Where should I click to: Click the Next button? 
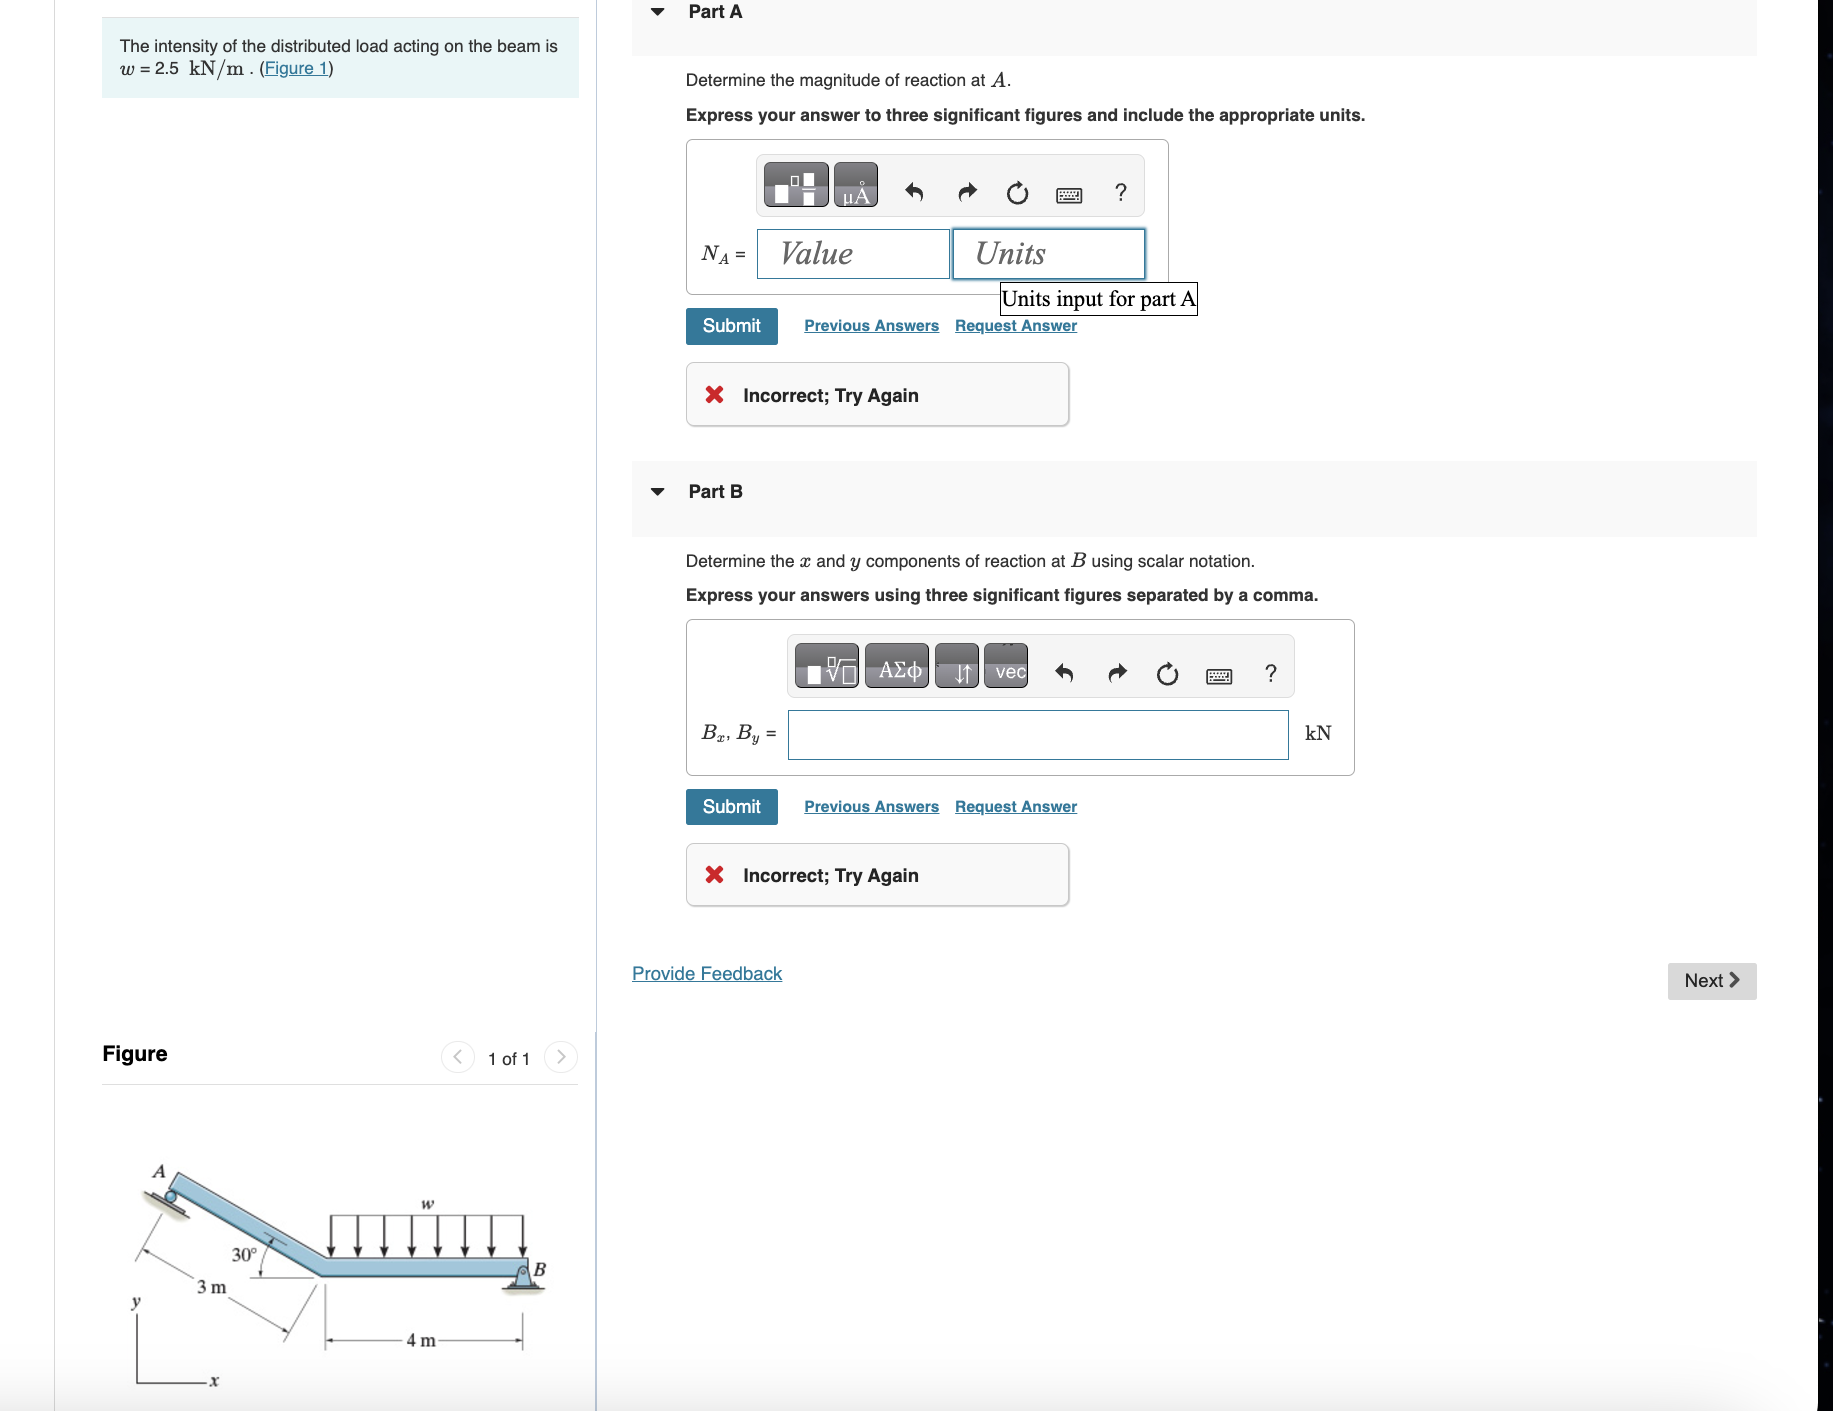1711,981
